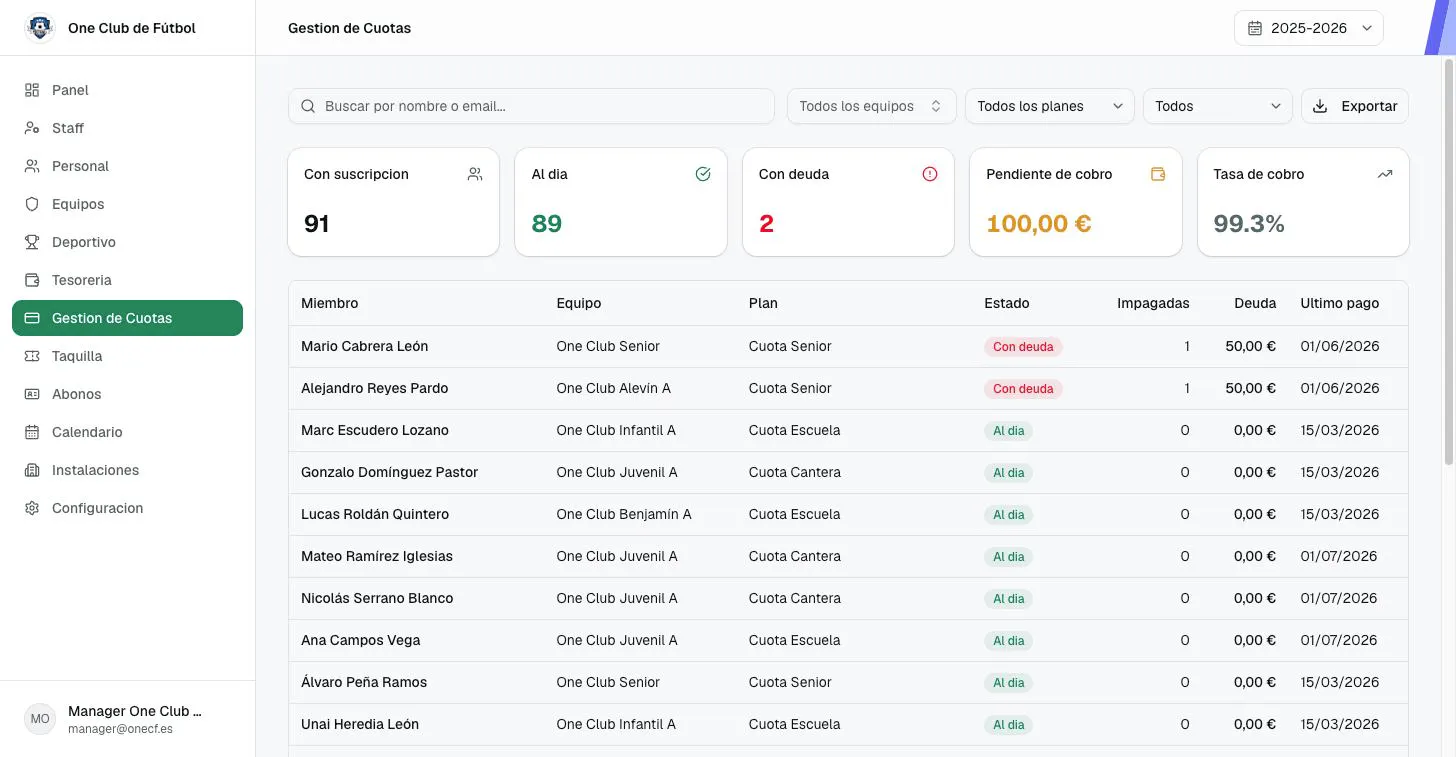Open the Manager One Club profile button
Image resolution: width=1456 pixels, height=757 pixels.
(127, 719)
